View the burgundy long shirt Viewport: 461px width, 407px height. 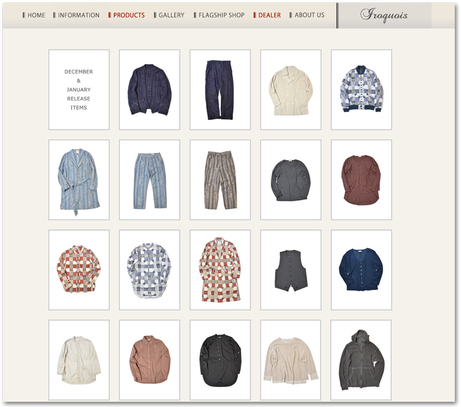[361, 180]
